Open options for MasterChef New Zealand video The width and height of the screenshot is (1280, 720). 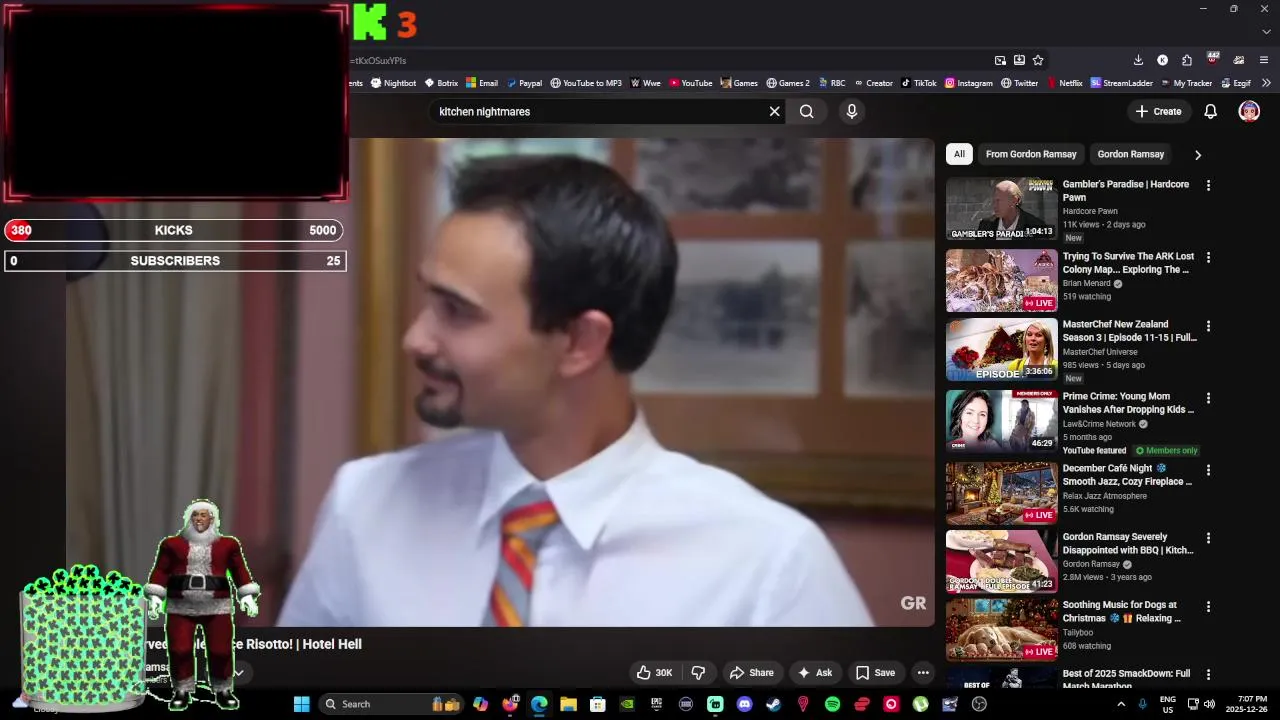(x=1208, y=326)
